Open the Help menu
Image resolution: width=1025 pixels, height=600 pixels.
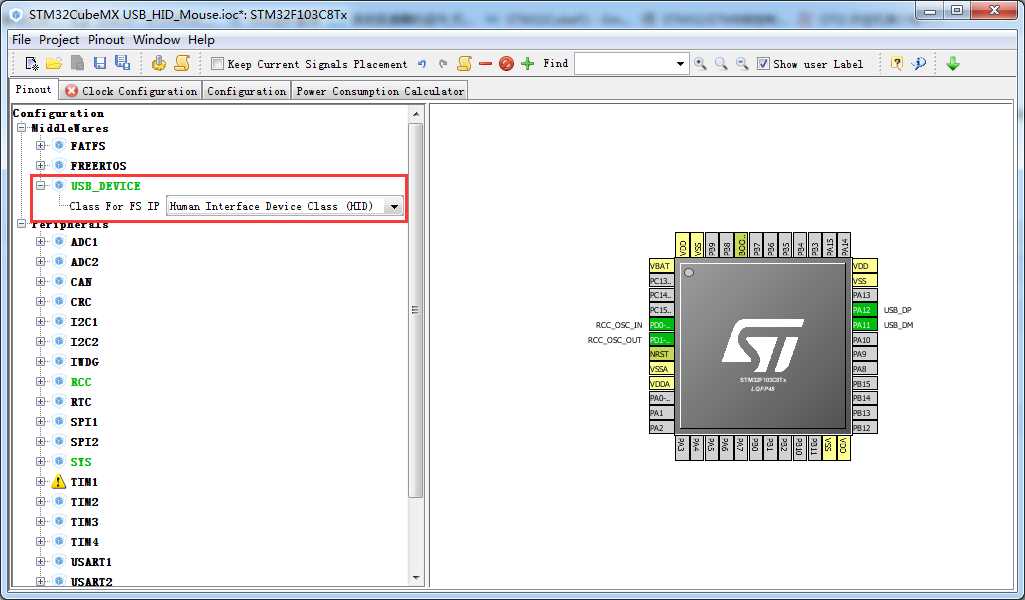(201, 40)
